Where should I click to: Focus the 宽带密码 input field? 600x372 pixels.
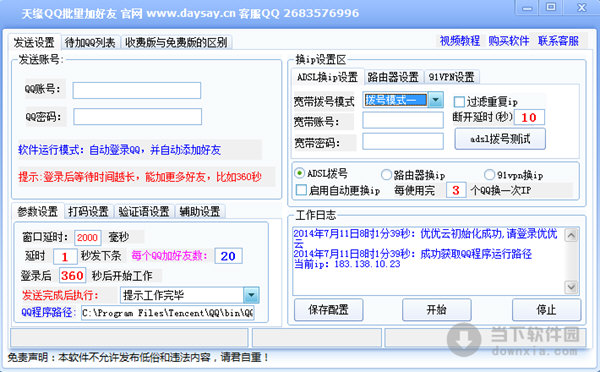(403, 141)
